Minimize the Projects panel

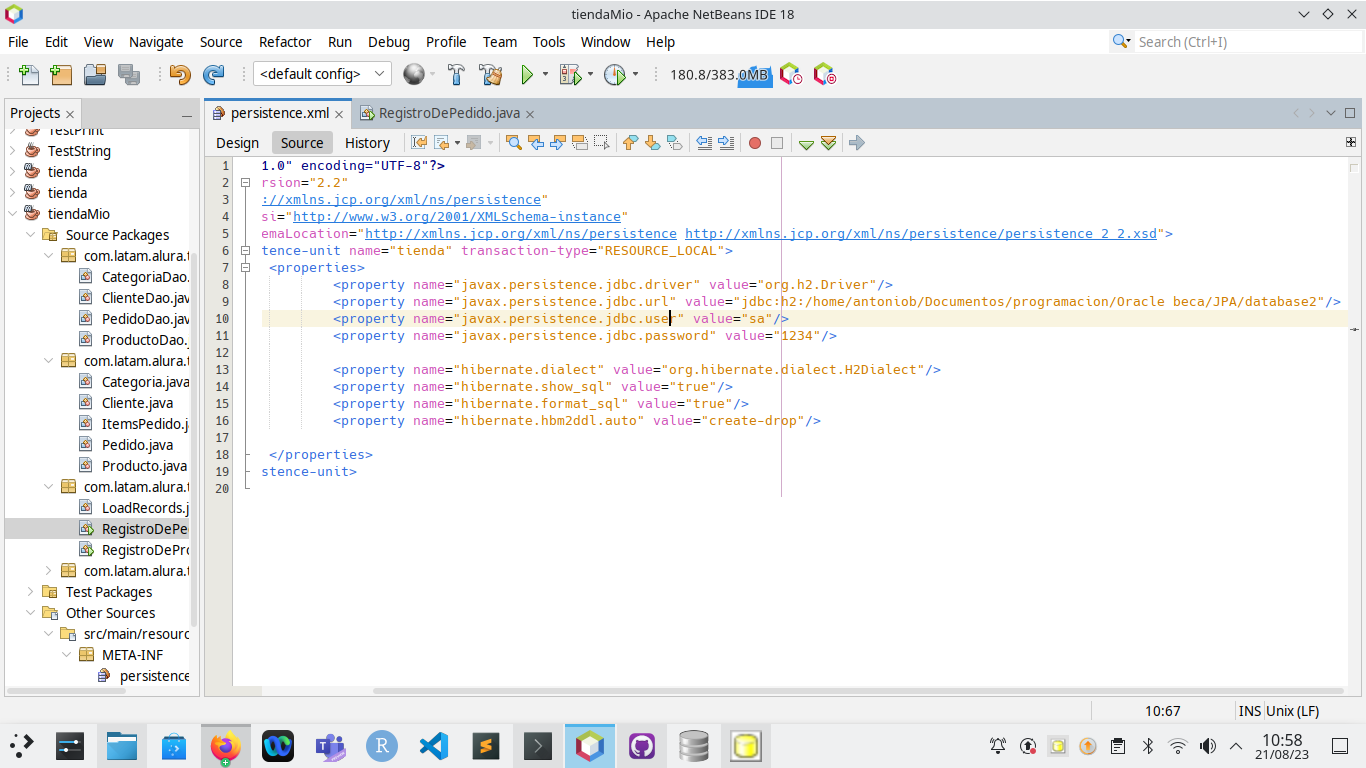pyautogui.click(x=186, y=114)
